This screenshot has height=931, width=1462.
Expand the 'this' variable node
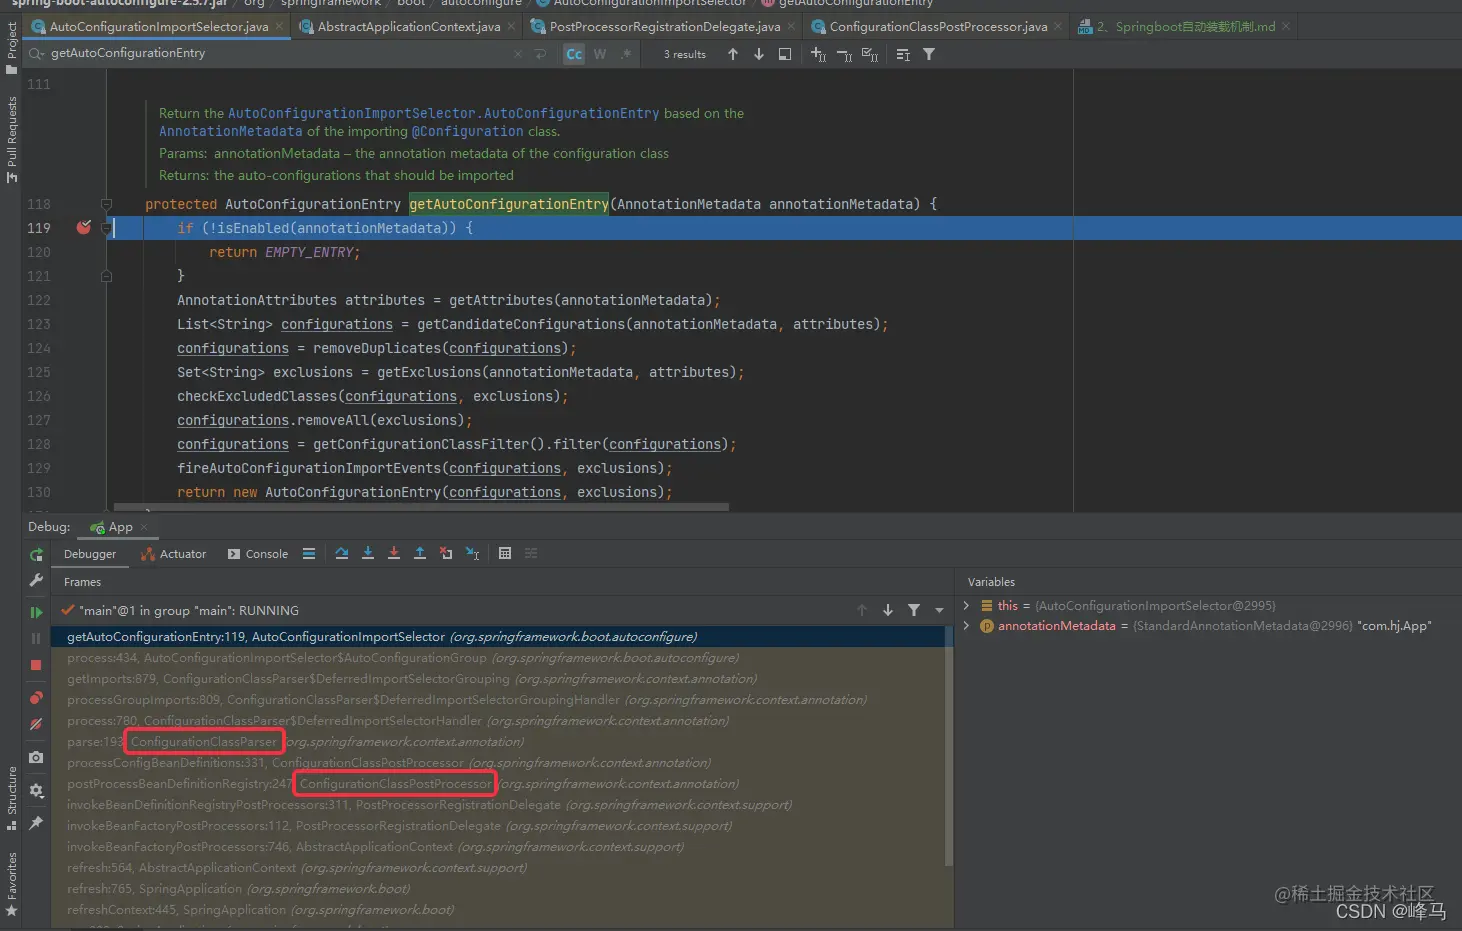[x=966, y=605]
